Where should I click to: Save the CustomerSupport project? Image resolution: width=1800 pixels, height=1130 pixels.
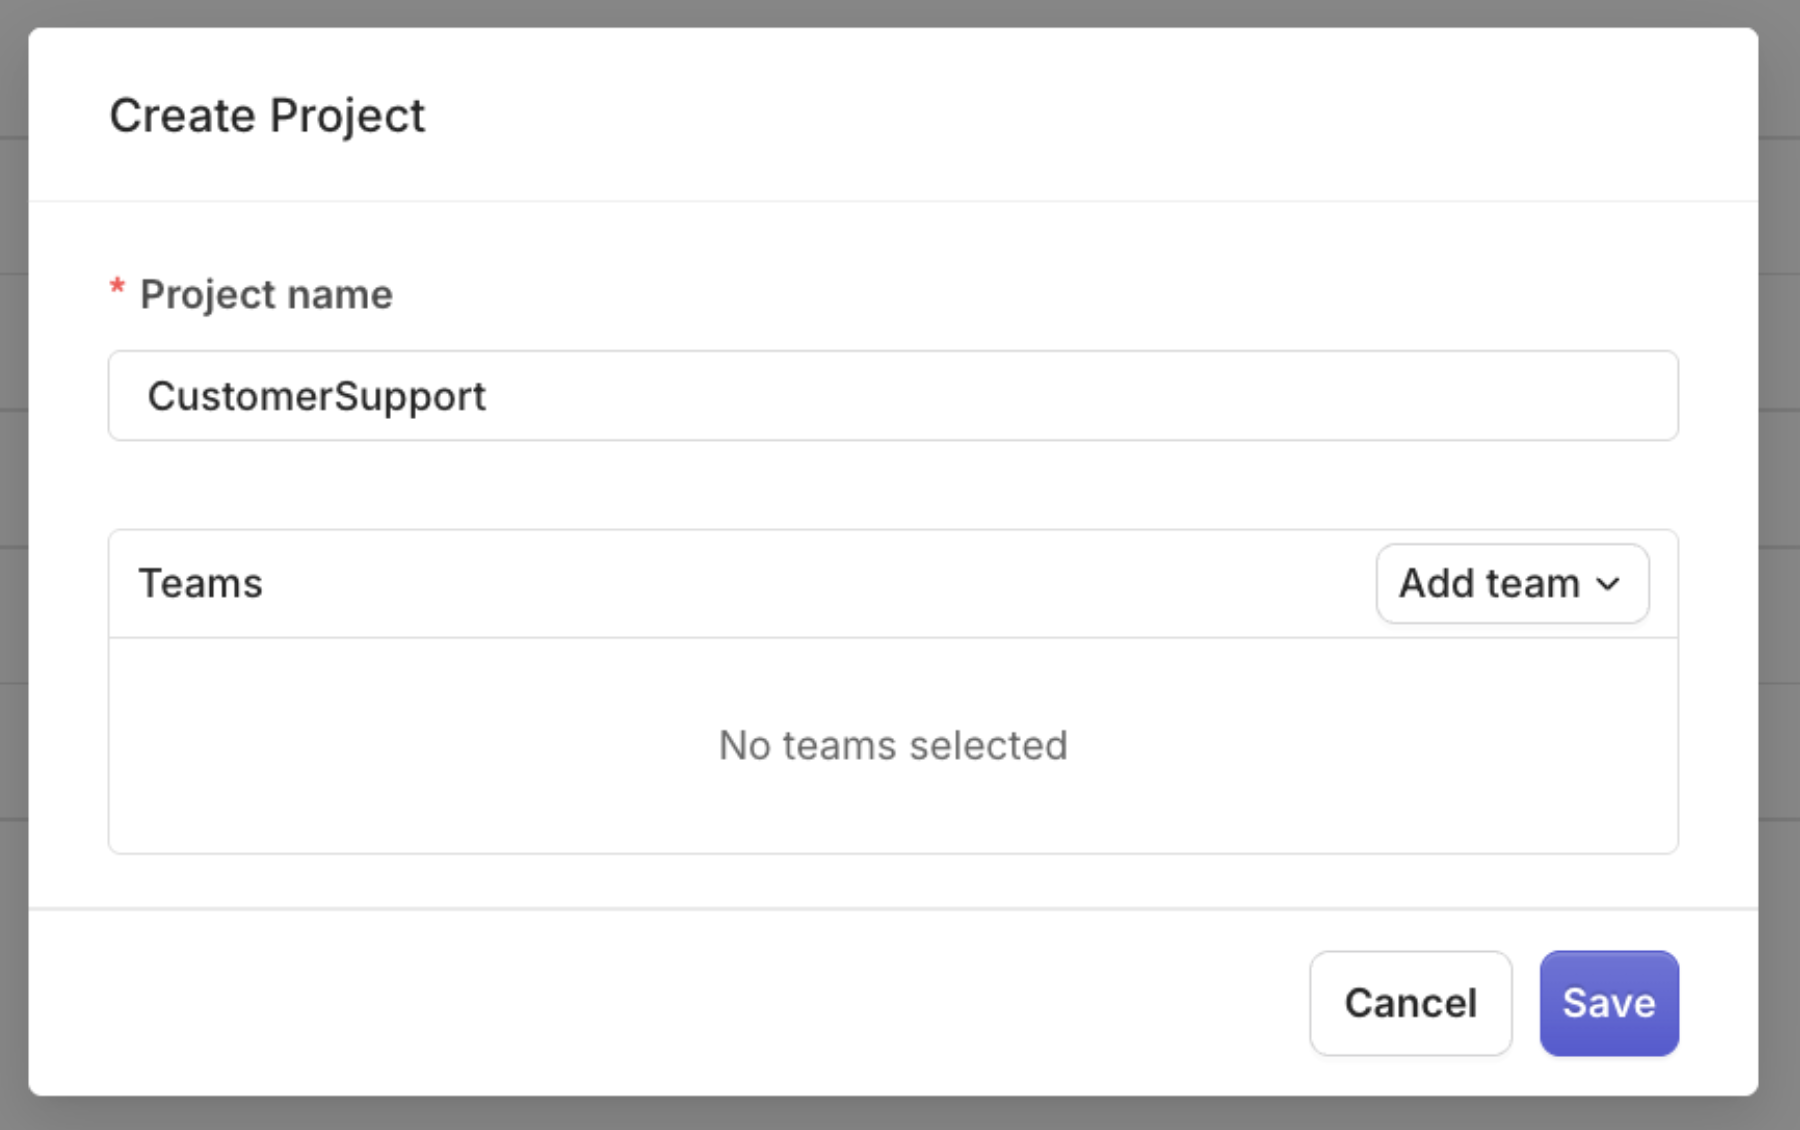coord(1608,1003)
